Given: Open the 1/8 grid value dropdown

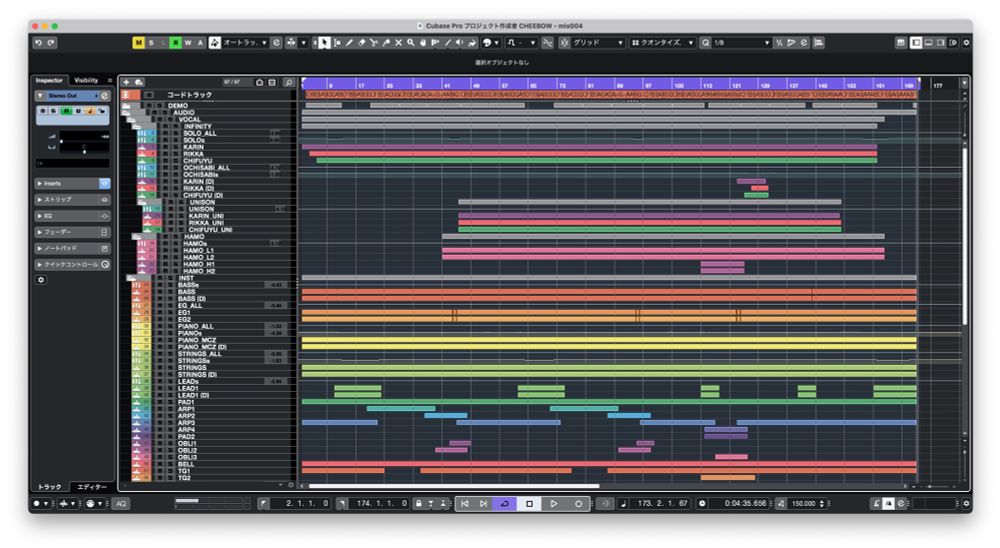Looking at the screenshot, I should point(741,43).
